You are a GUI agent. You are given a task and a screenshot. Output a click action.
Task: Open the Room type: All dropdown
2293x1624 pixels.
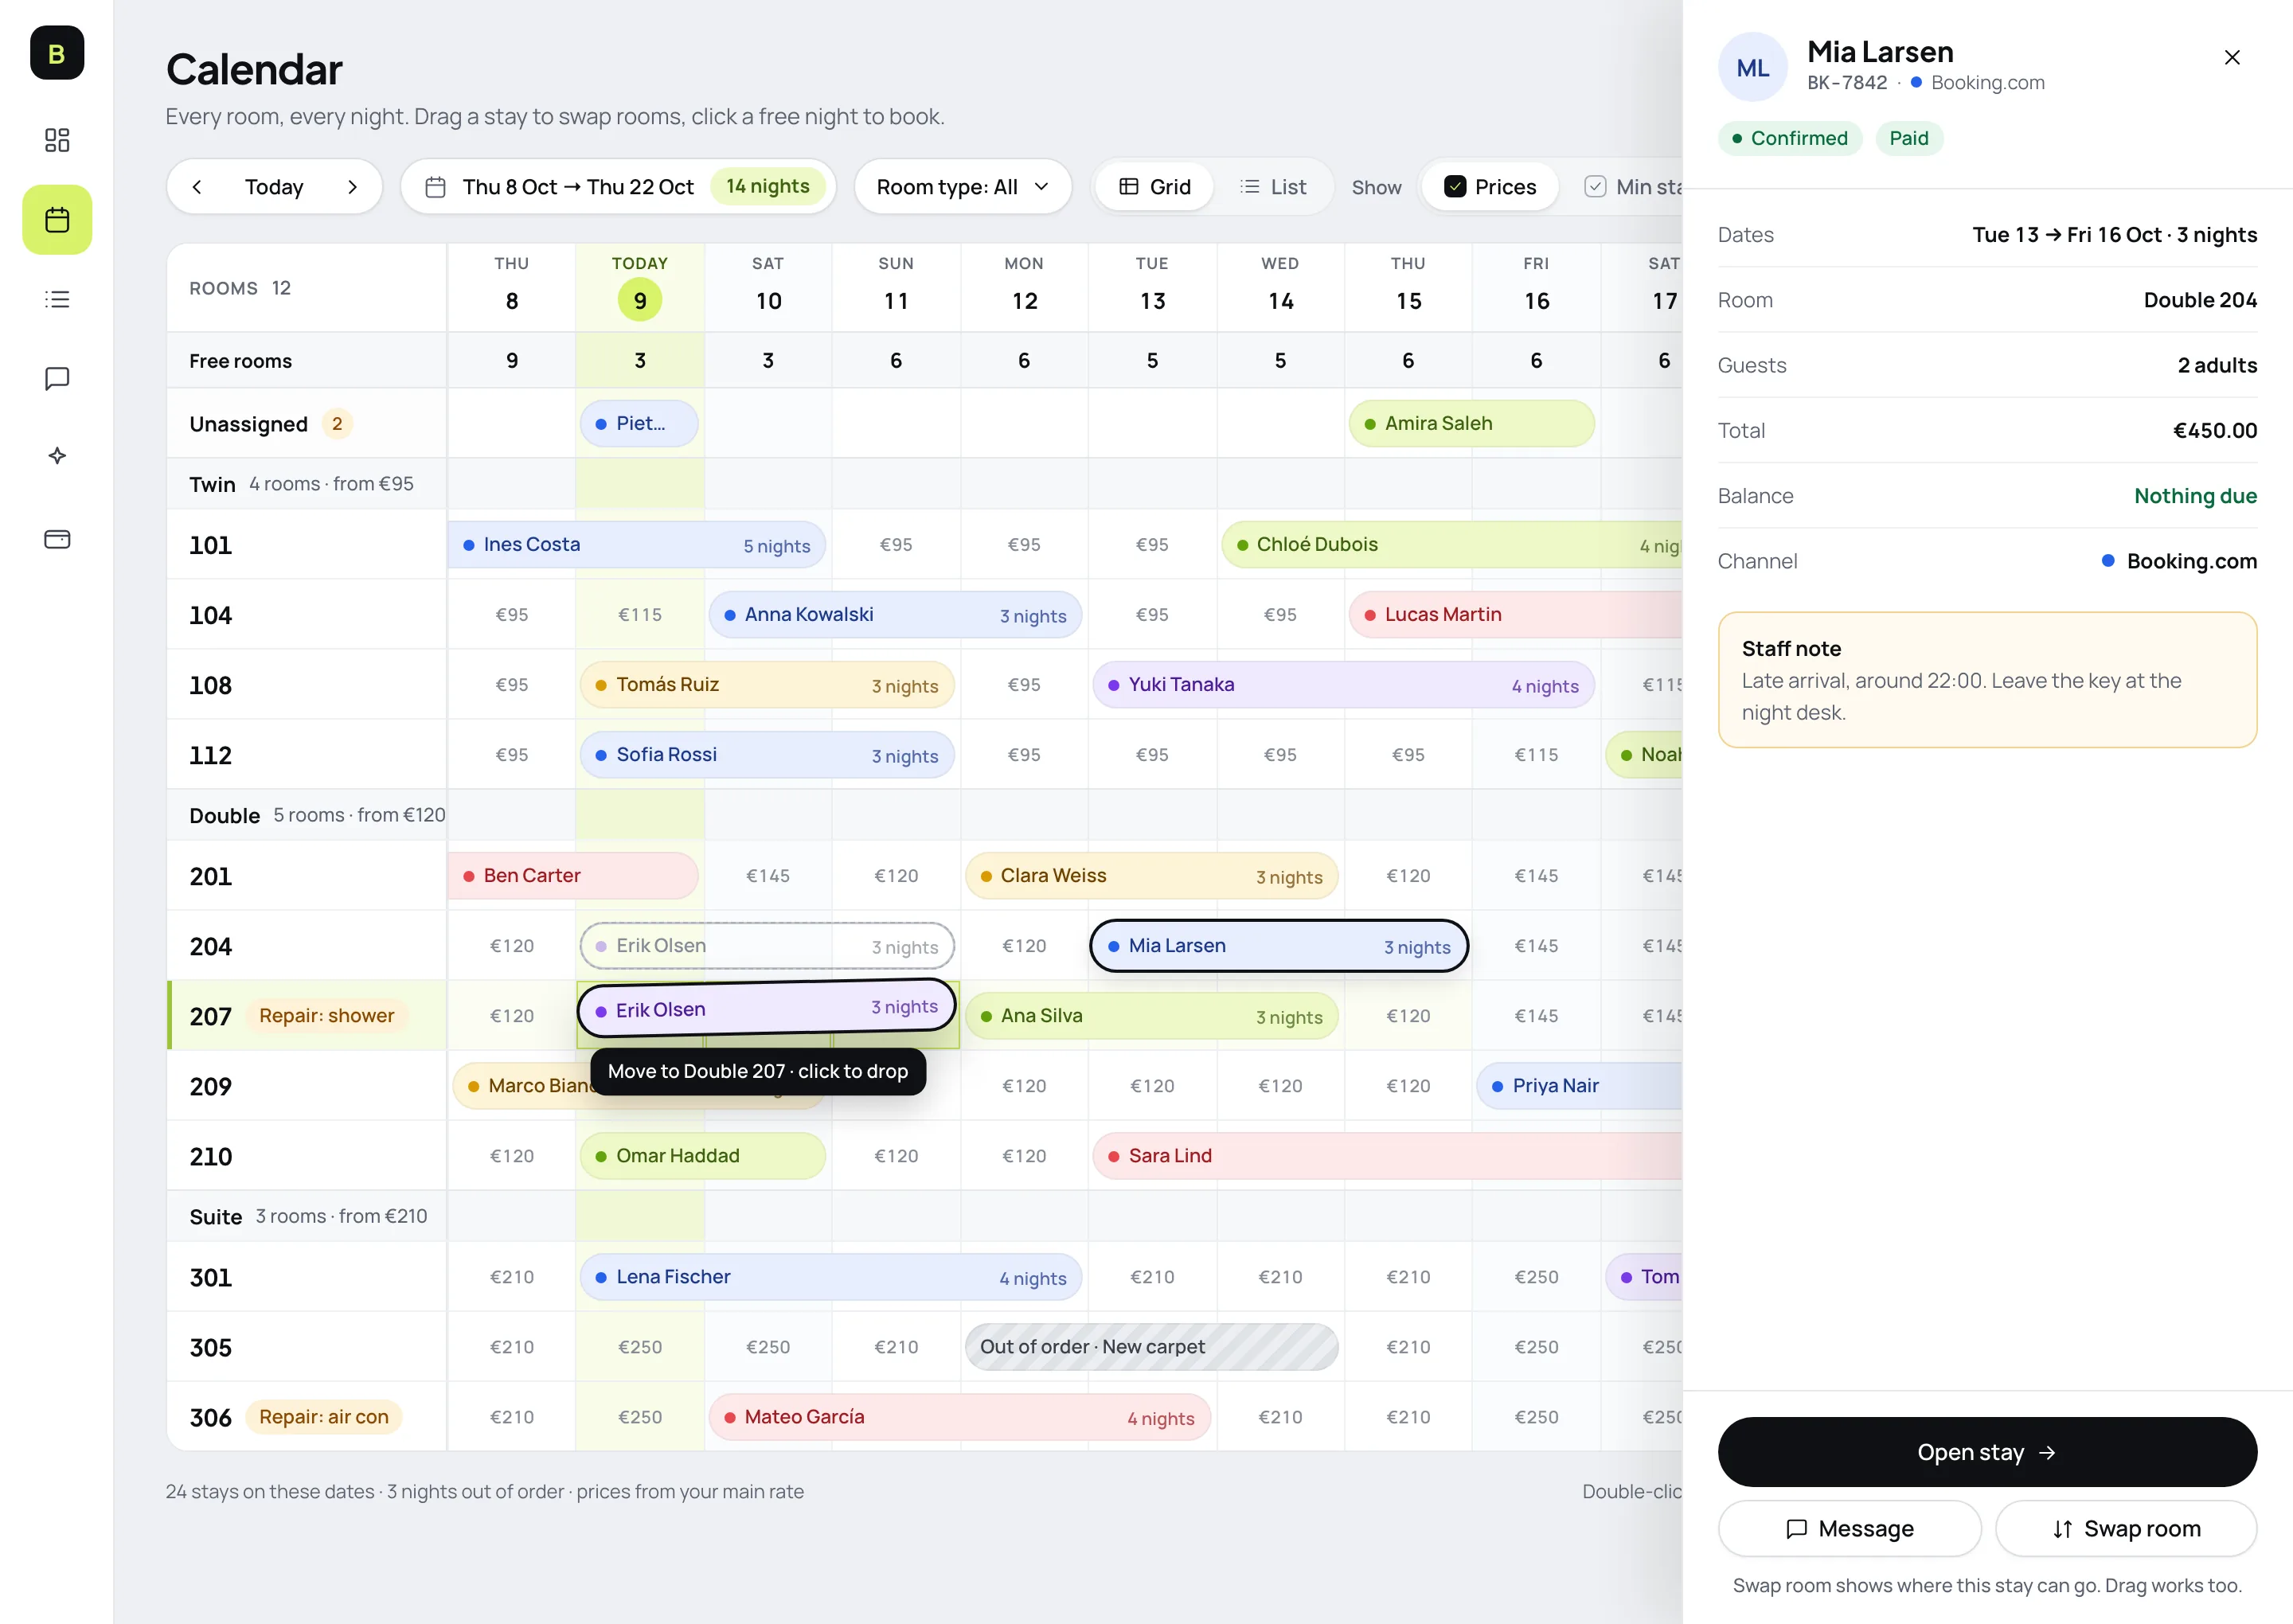pyautogui.click(x=962, y=187)
